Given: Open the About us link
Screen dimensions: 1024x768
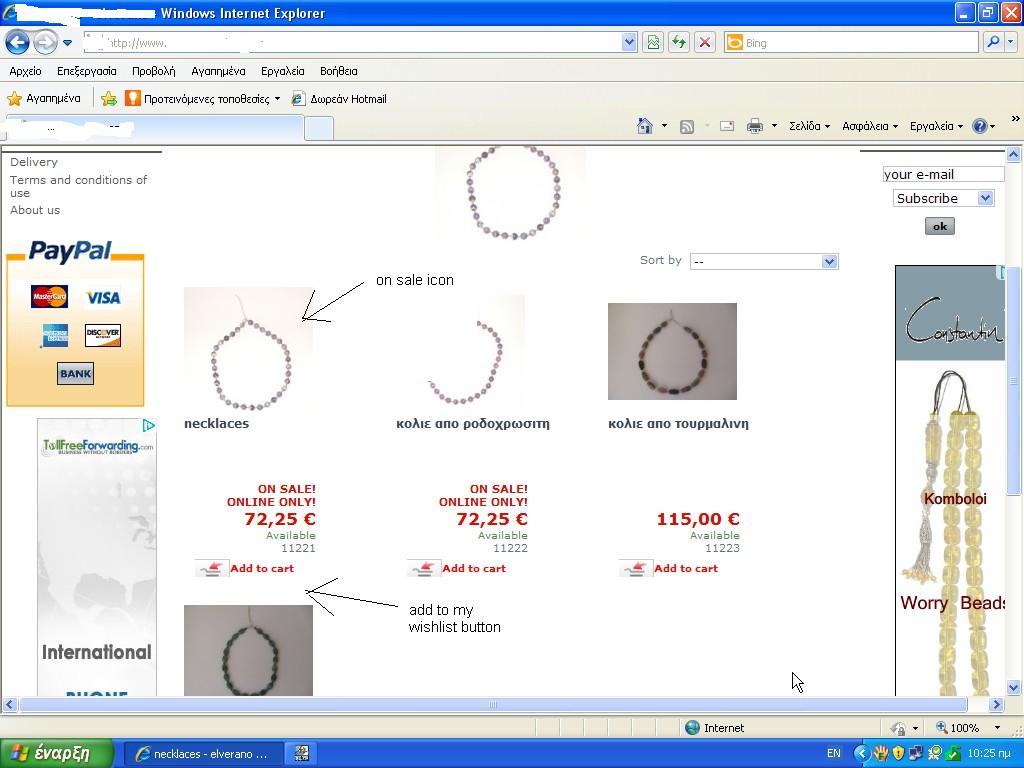Looking at the screenshot, I should click(x=35, y=210).
